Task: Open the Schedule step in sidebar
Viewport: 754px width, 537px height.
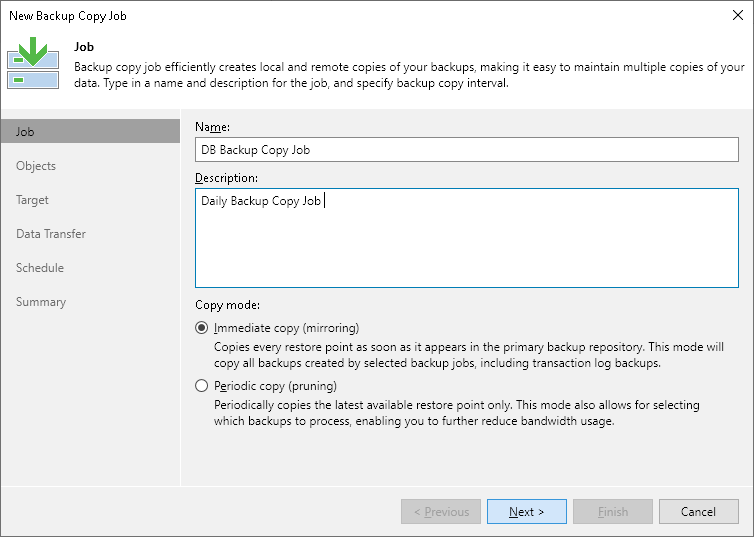Action: (x=40, y=268)
